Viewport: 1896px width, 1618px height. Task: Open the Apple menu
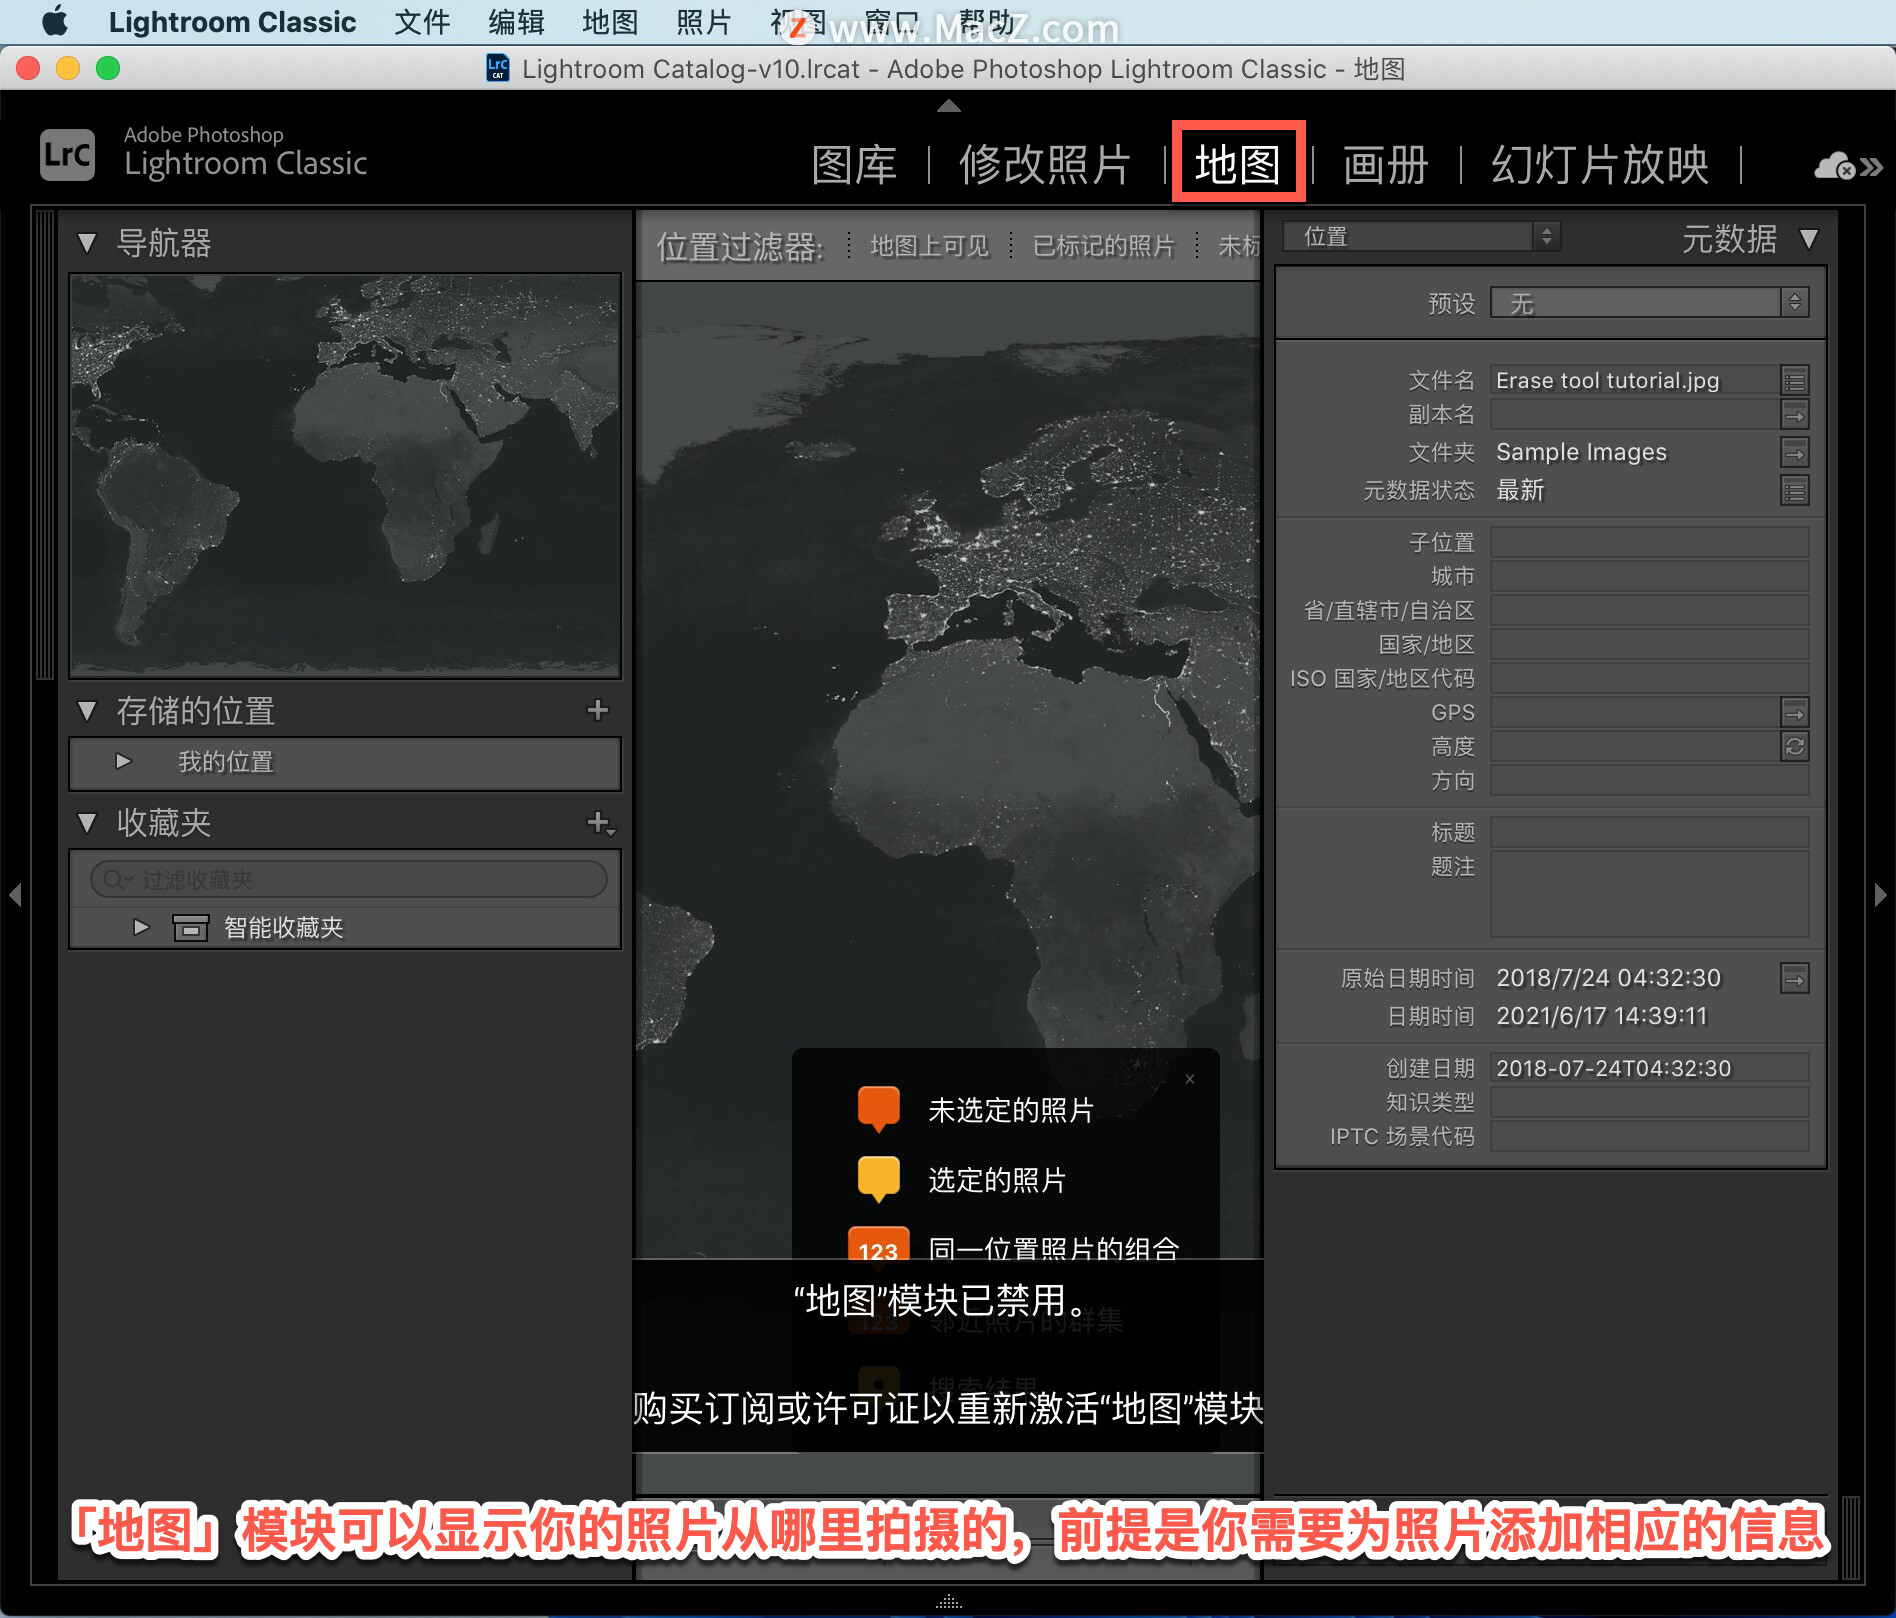tap(54, 21)
